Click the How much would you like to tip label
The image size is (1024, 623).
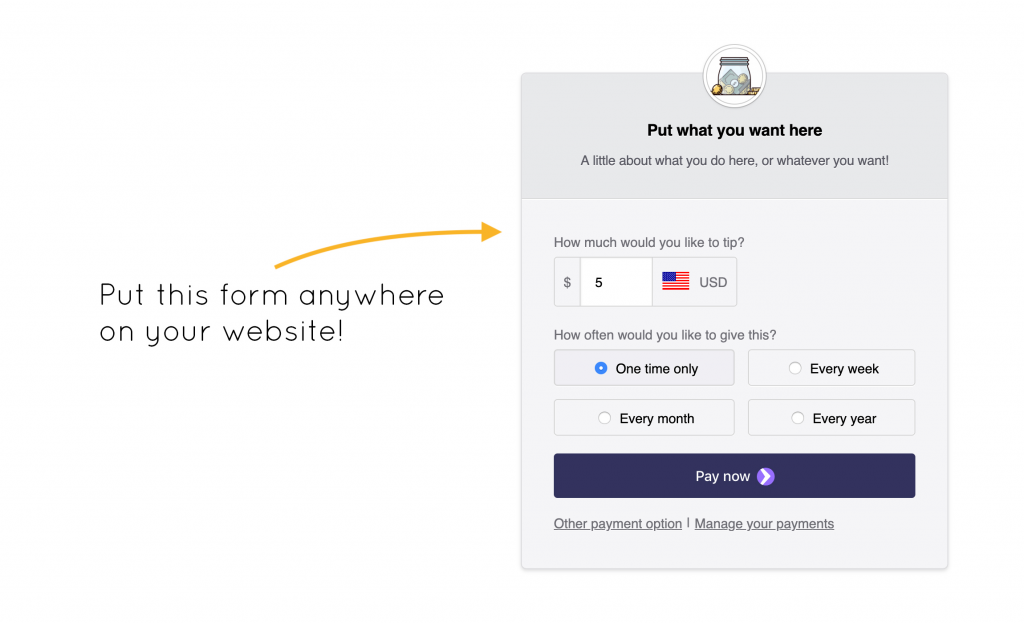point(649,242)
